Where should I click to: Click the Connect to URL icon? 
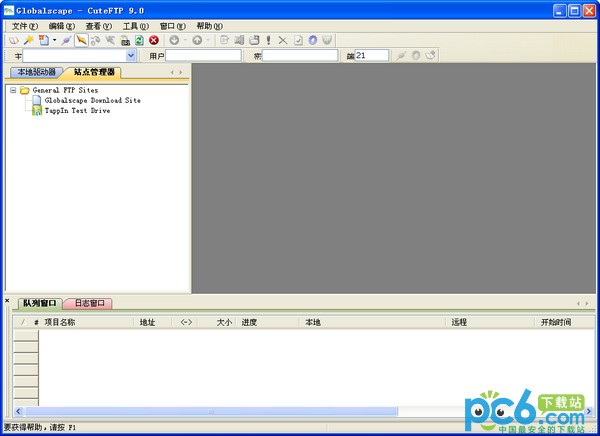click(125, 40)
